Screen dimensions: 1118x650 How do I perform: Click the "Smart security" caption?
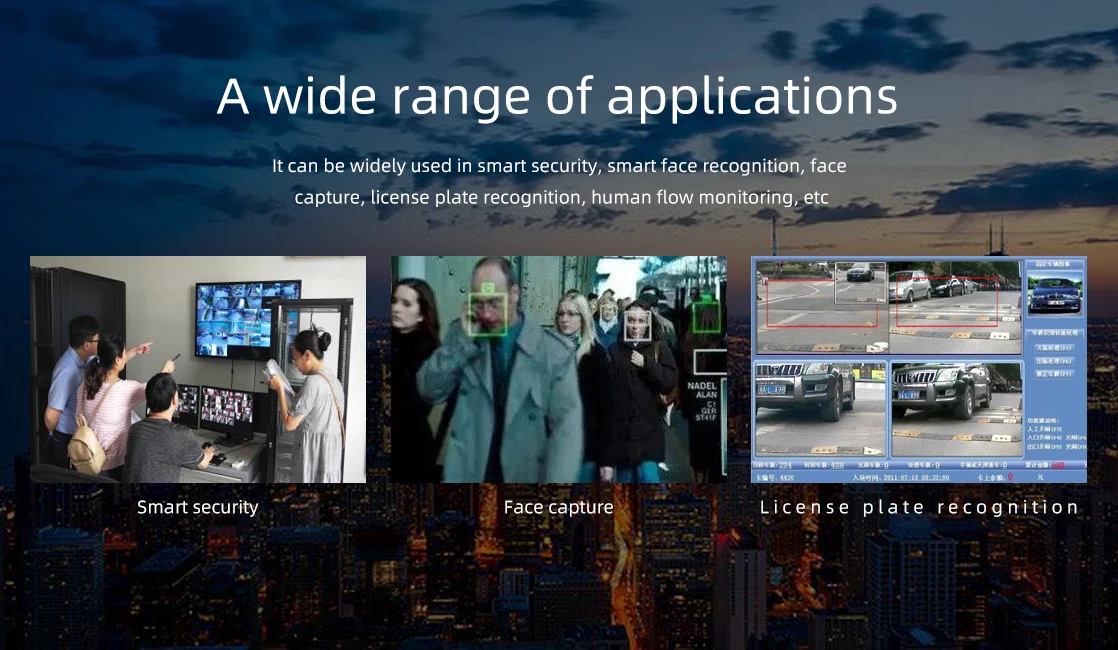point(198,507)
